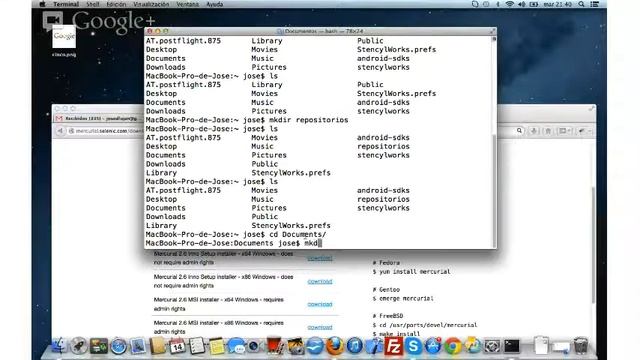This screenshot has height=360, width=640.
Task: Open Spotlight search magnifier in menu bar
Action: click(581, 4)
